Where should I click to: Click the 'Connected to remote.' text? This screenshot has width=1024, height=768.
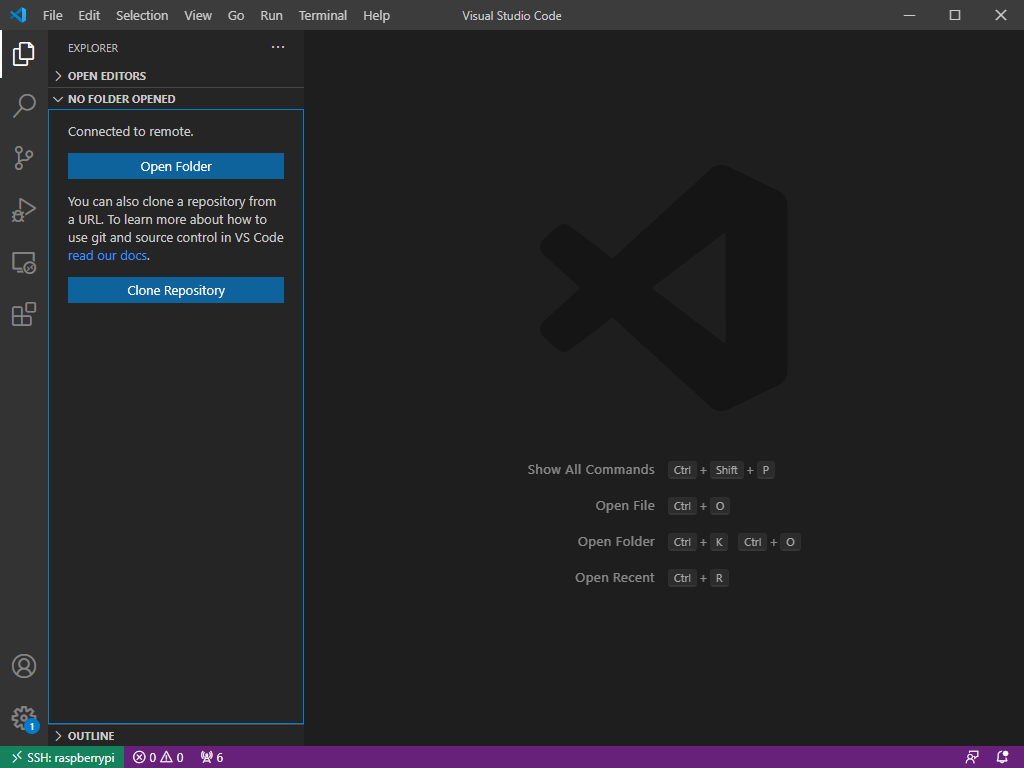coord(131,131)
